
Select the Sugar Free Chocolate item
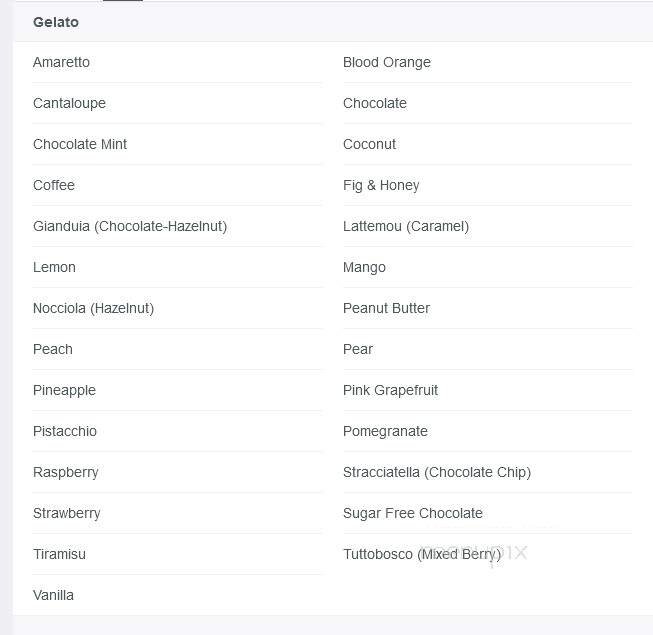click(x=413, y=513)
